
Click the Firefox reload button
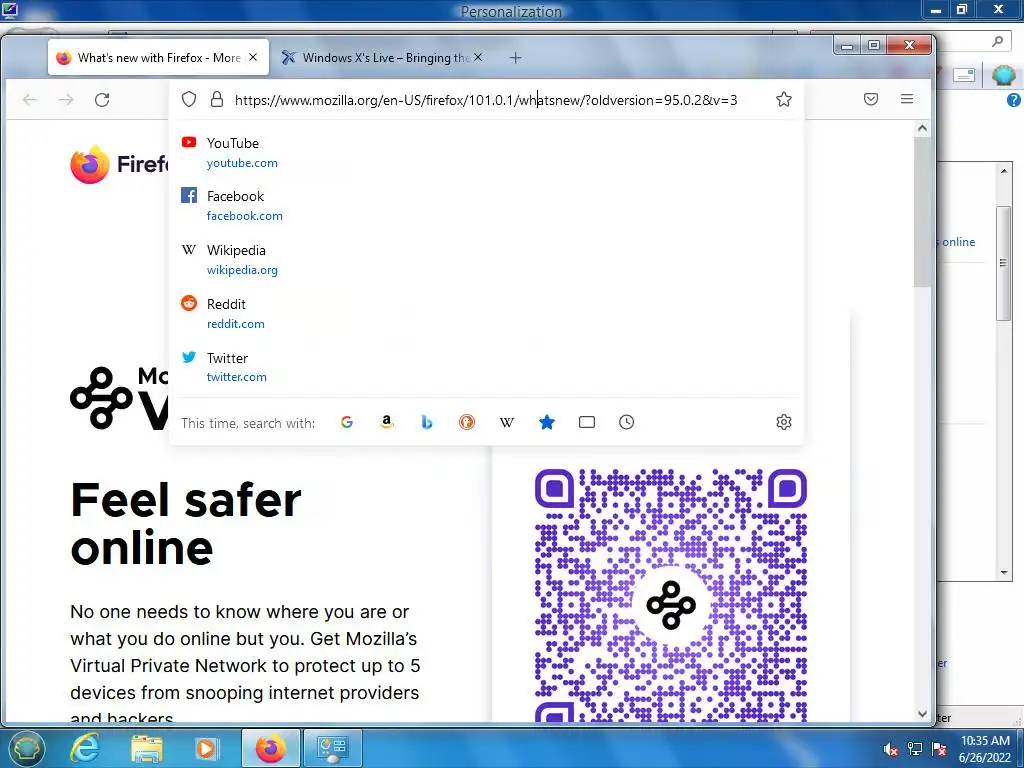pos(102,100)
